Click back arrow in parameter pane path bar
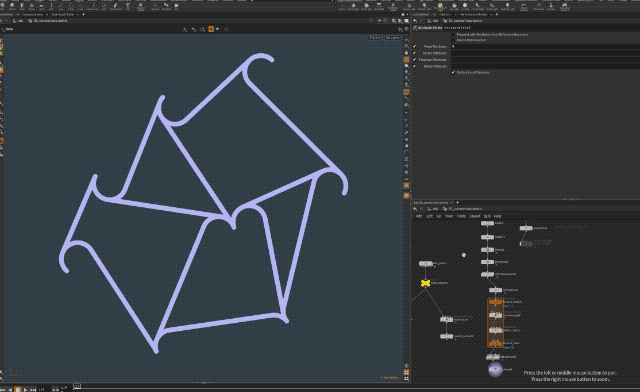Image resolution: width=640 pixels, height=392 pixels. click(415, 21)
